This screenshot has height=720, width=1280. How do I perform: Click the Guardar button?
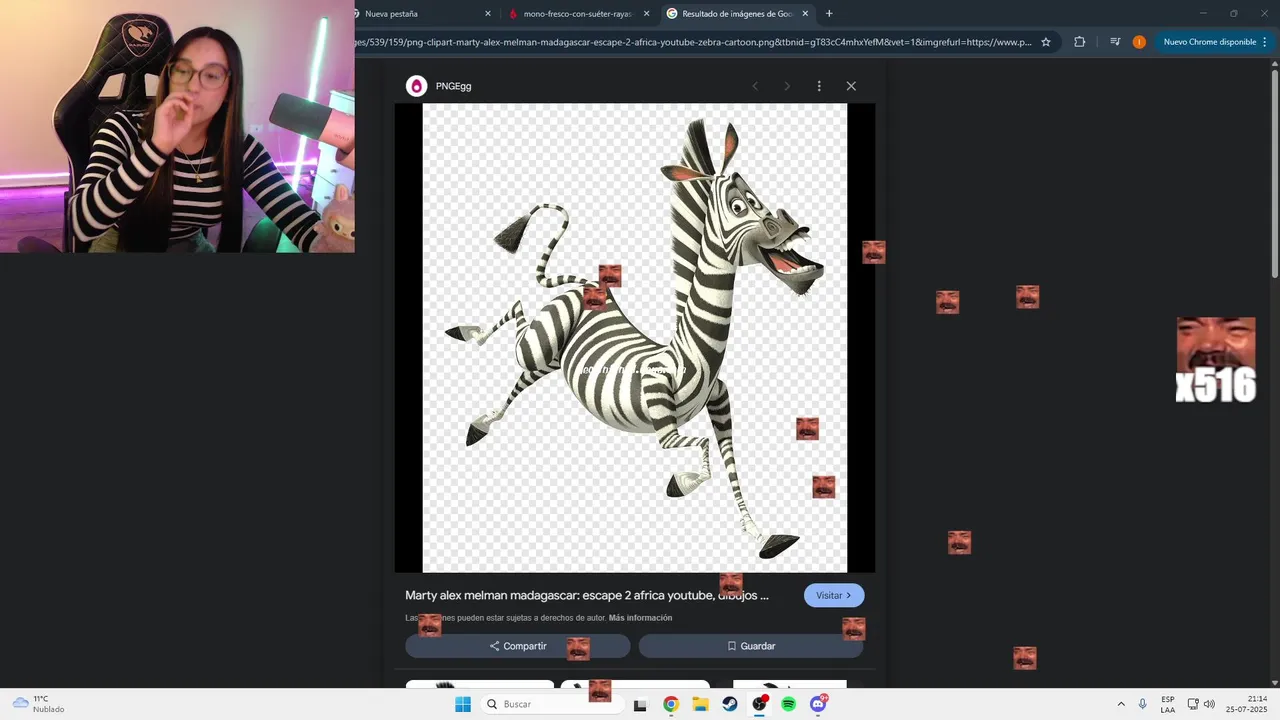(751, 646)
